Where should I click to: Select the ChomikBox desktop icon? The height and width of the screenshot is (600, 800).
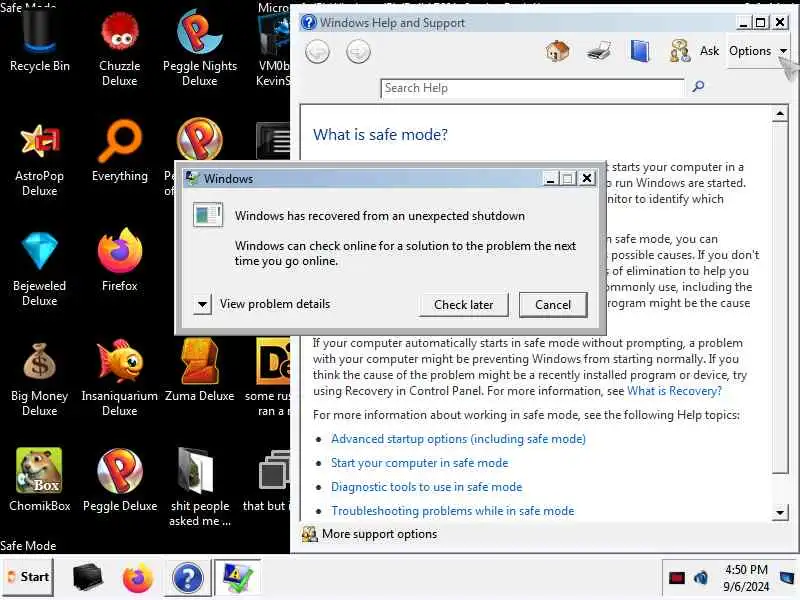point(39,481)
